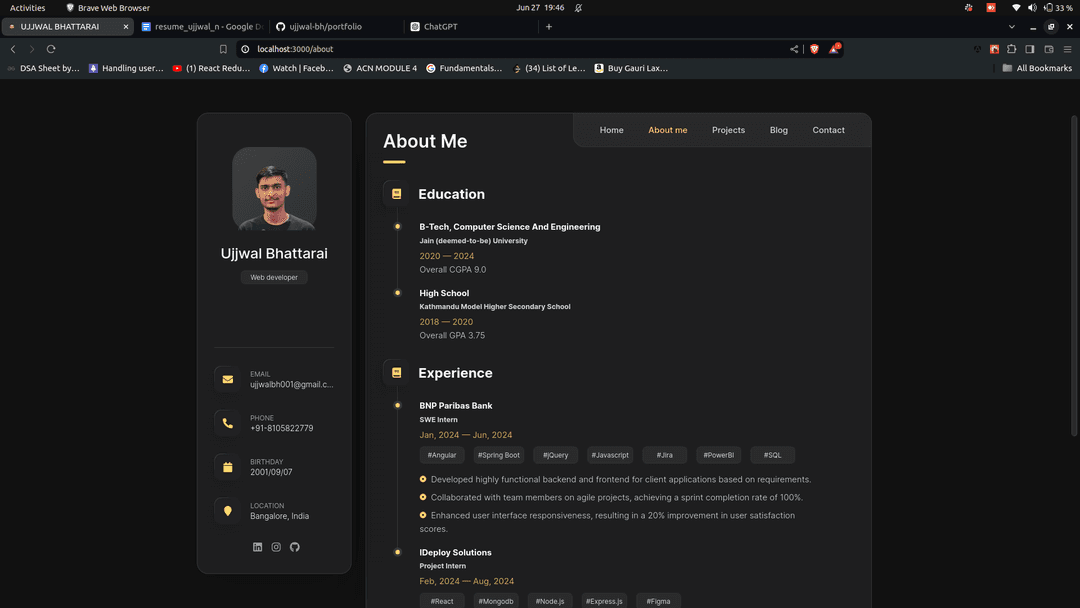Go to Projects in navbar
1080x608 pixels.
(728, 130)
